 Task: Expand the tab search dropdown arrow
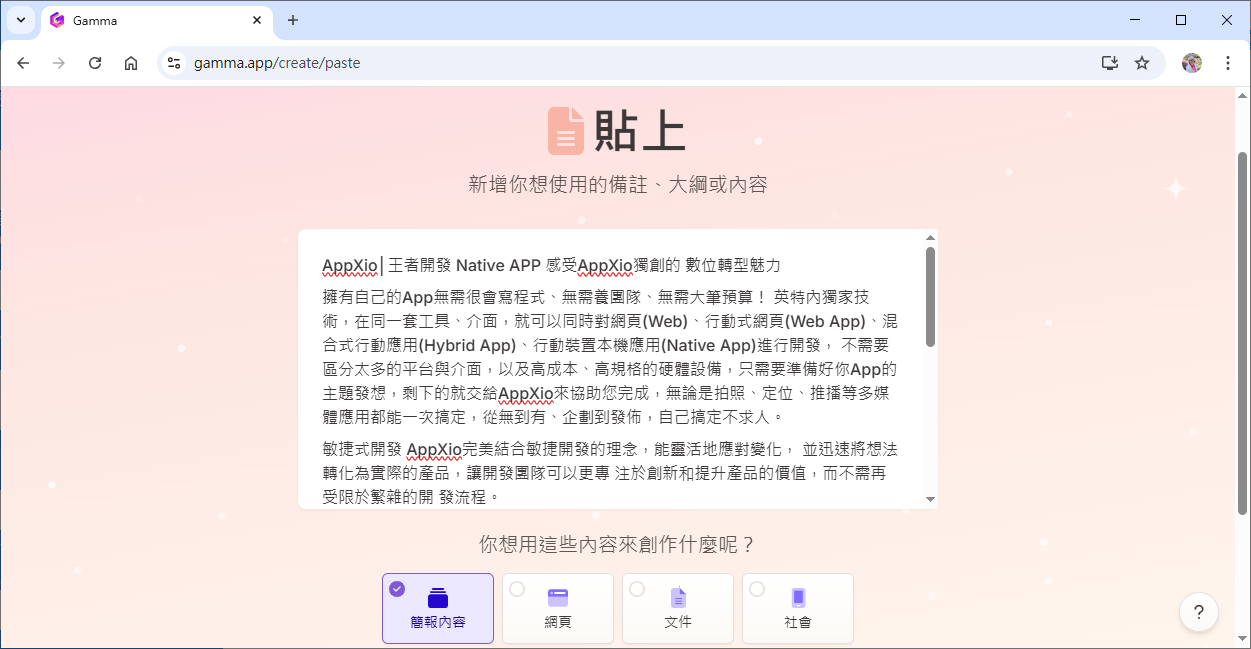[x=21, y=20]
